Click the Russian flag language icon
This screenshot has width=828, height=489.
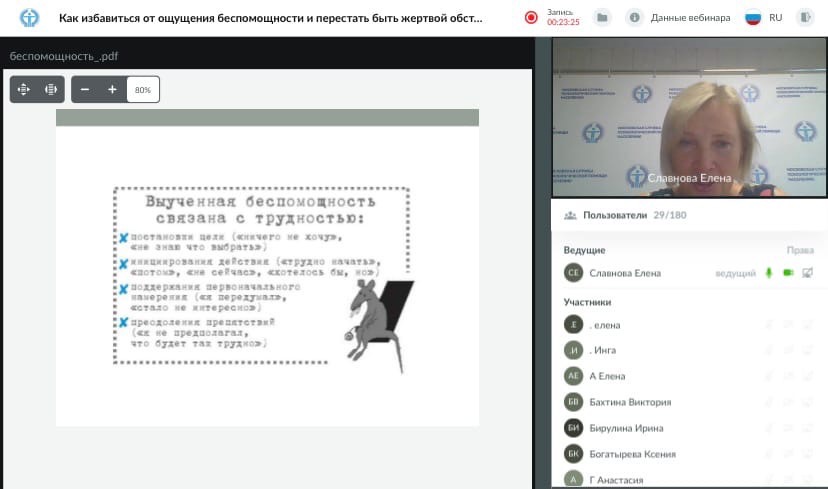[753, 17]
